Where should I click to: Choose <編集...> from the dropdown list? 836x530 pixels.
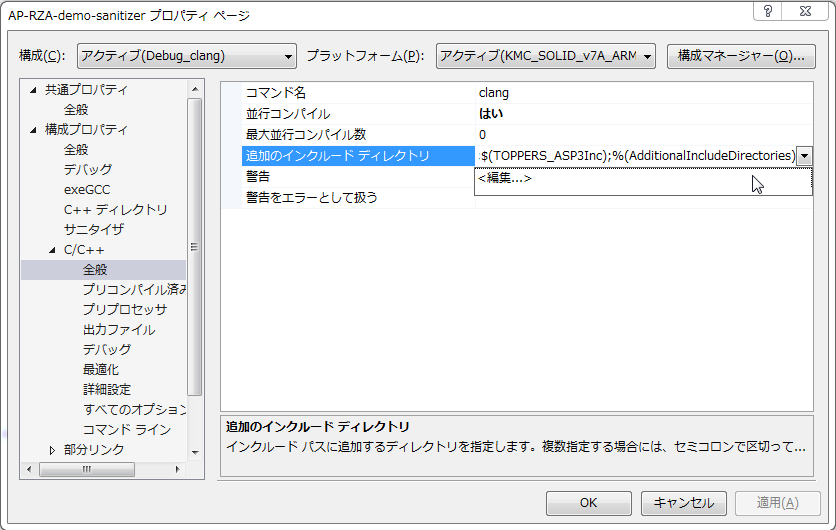pyautogui.click(x=505, y=179)
